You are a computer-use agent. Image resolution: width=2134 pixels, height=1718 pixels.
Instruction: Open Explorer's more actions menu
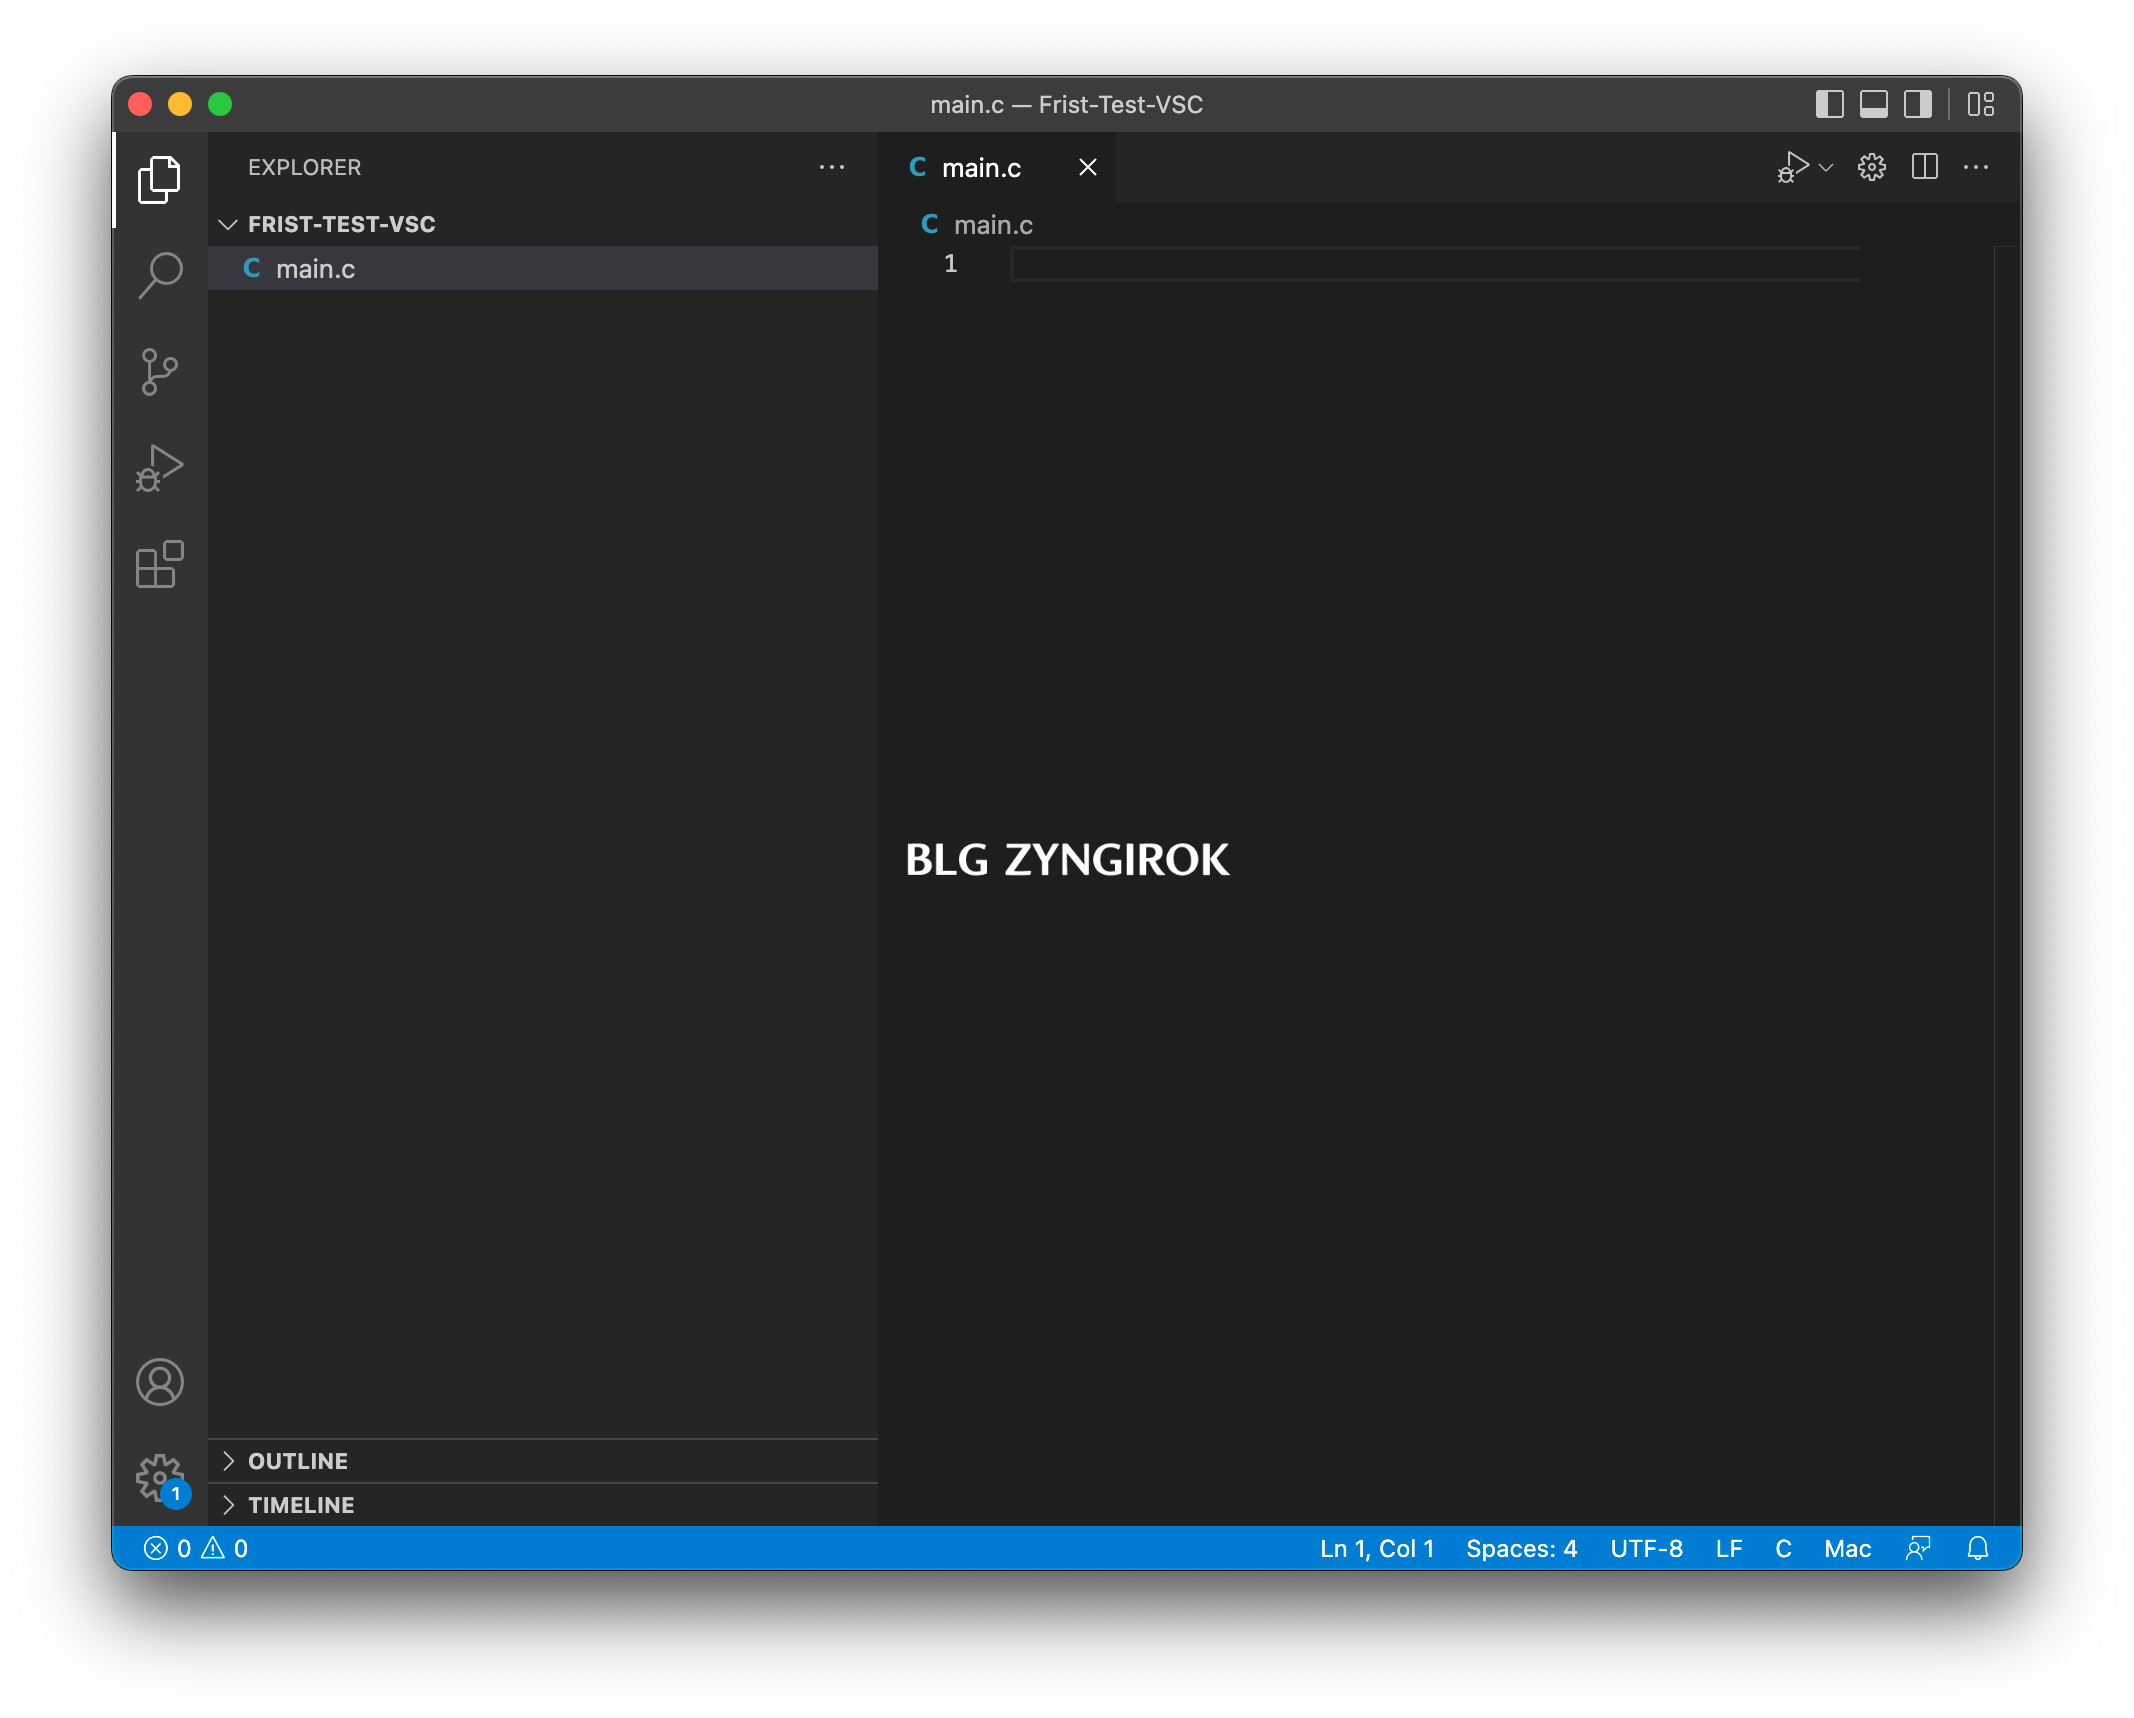coord(831,167)
